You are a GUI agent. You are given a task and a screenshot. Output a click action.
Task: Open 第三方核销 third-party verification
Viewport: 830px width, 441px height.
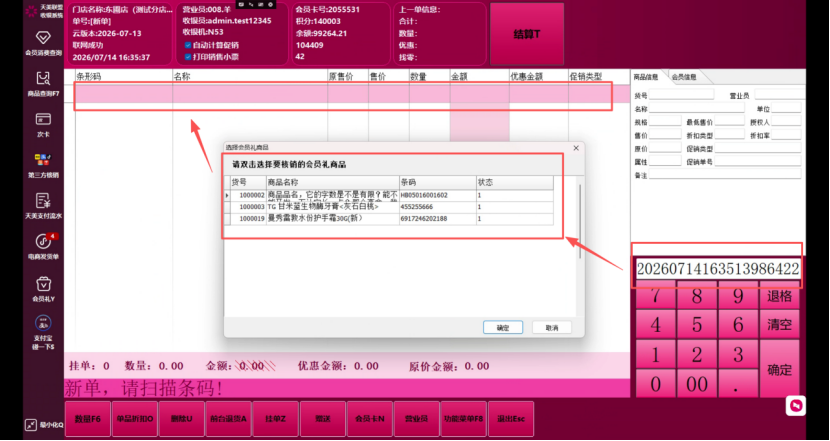point(43,166)
